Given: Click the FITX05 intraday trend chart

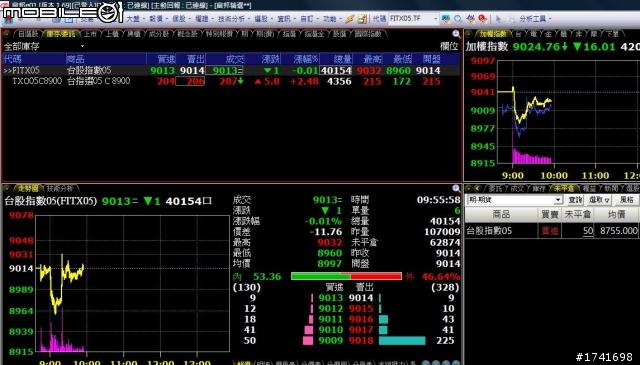Looking at the screenshot, I should [x=132, y=283].
